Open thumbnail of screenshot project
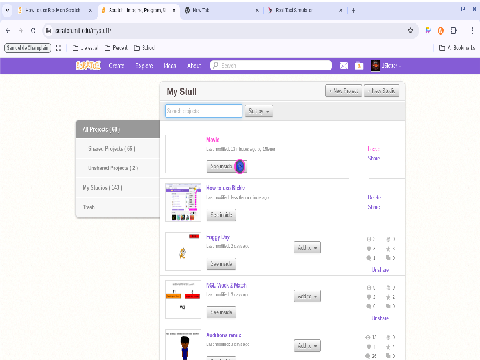 183,202
